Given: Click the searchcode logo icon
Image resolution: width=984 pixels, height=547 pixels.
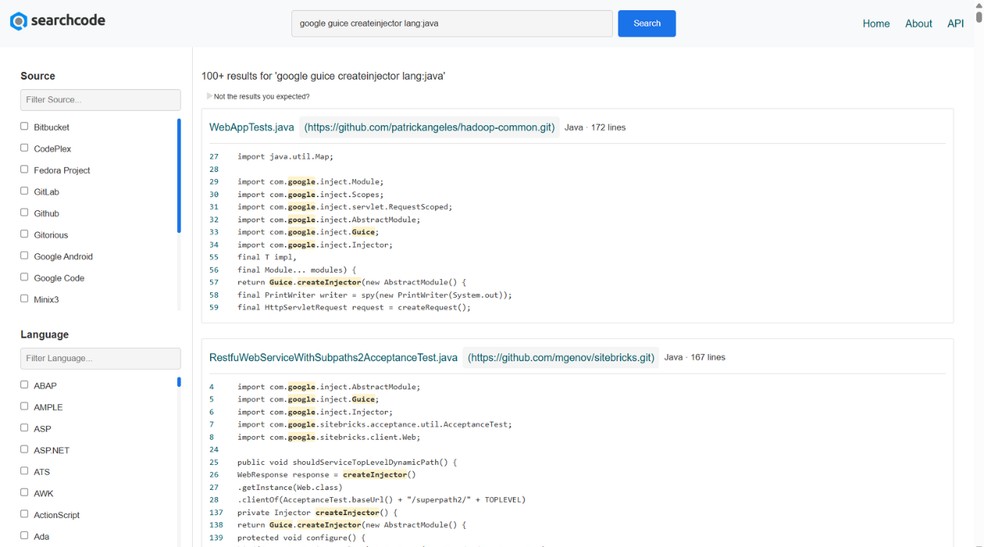Looking at the screenshot, I should [x=18, y=21].
